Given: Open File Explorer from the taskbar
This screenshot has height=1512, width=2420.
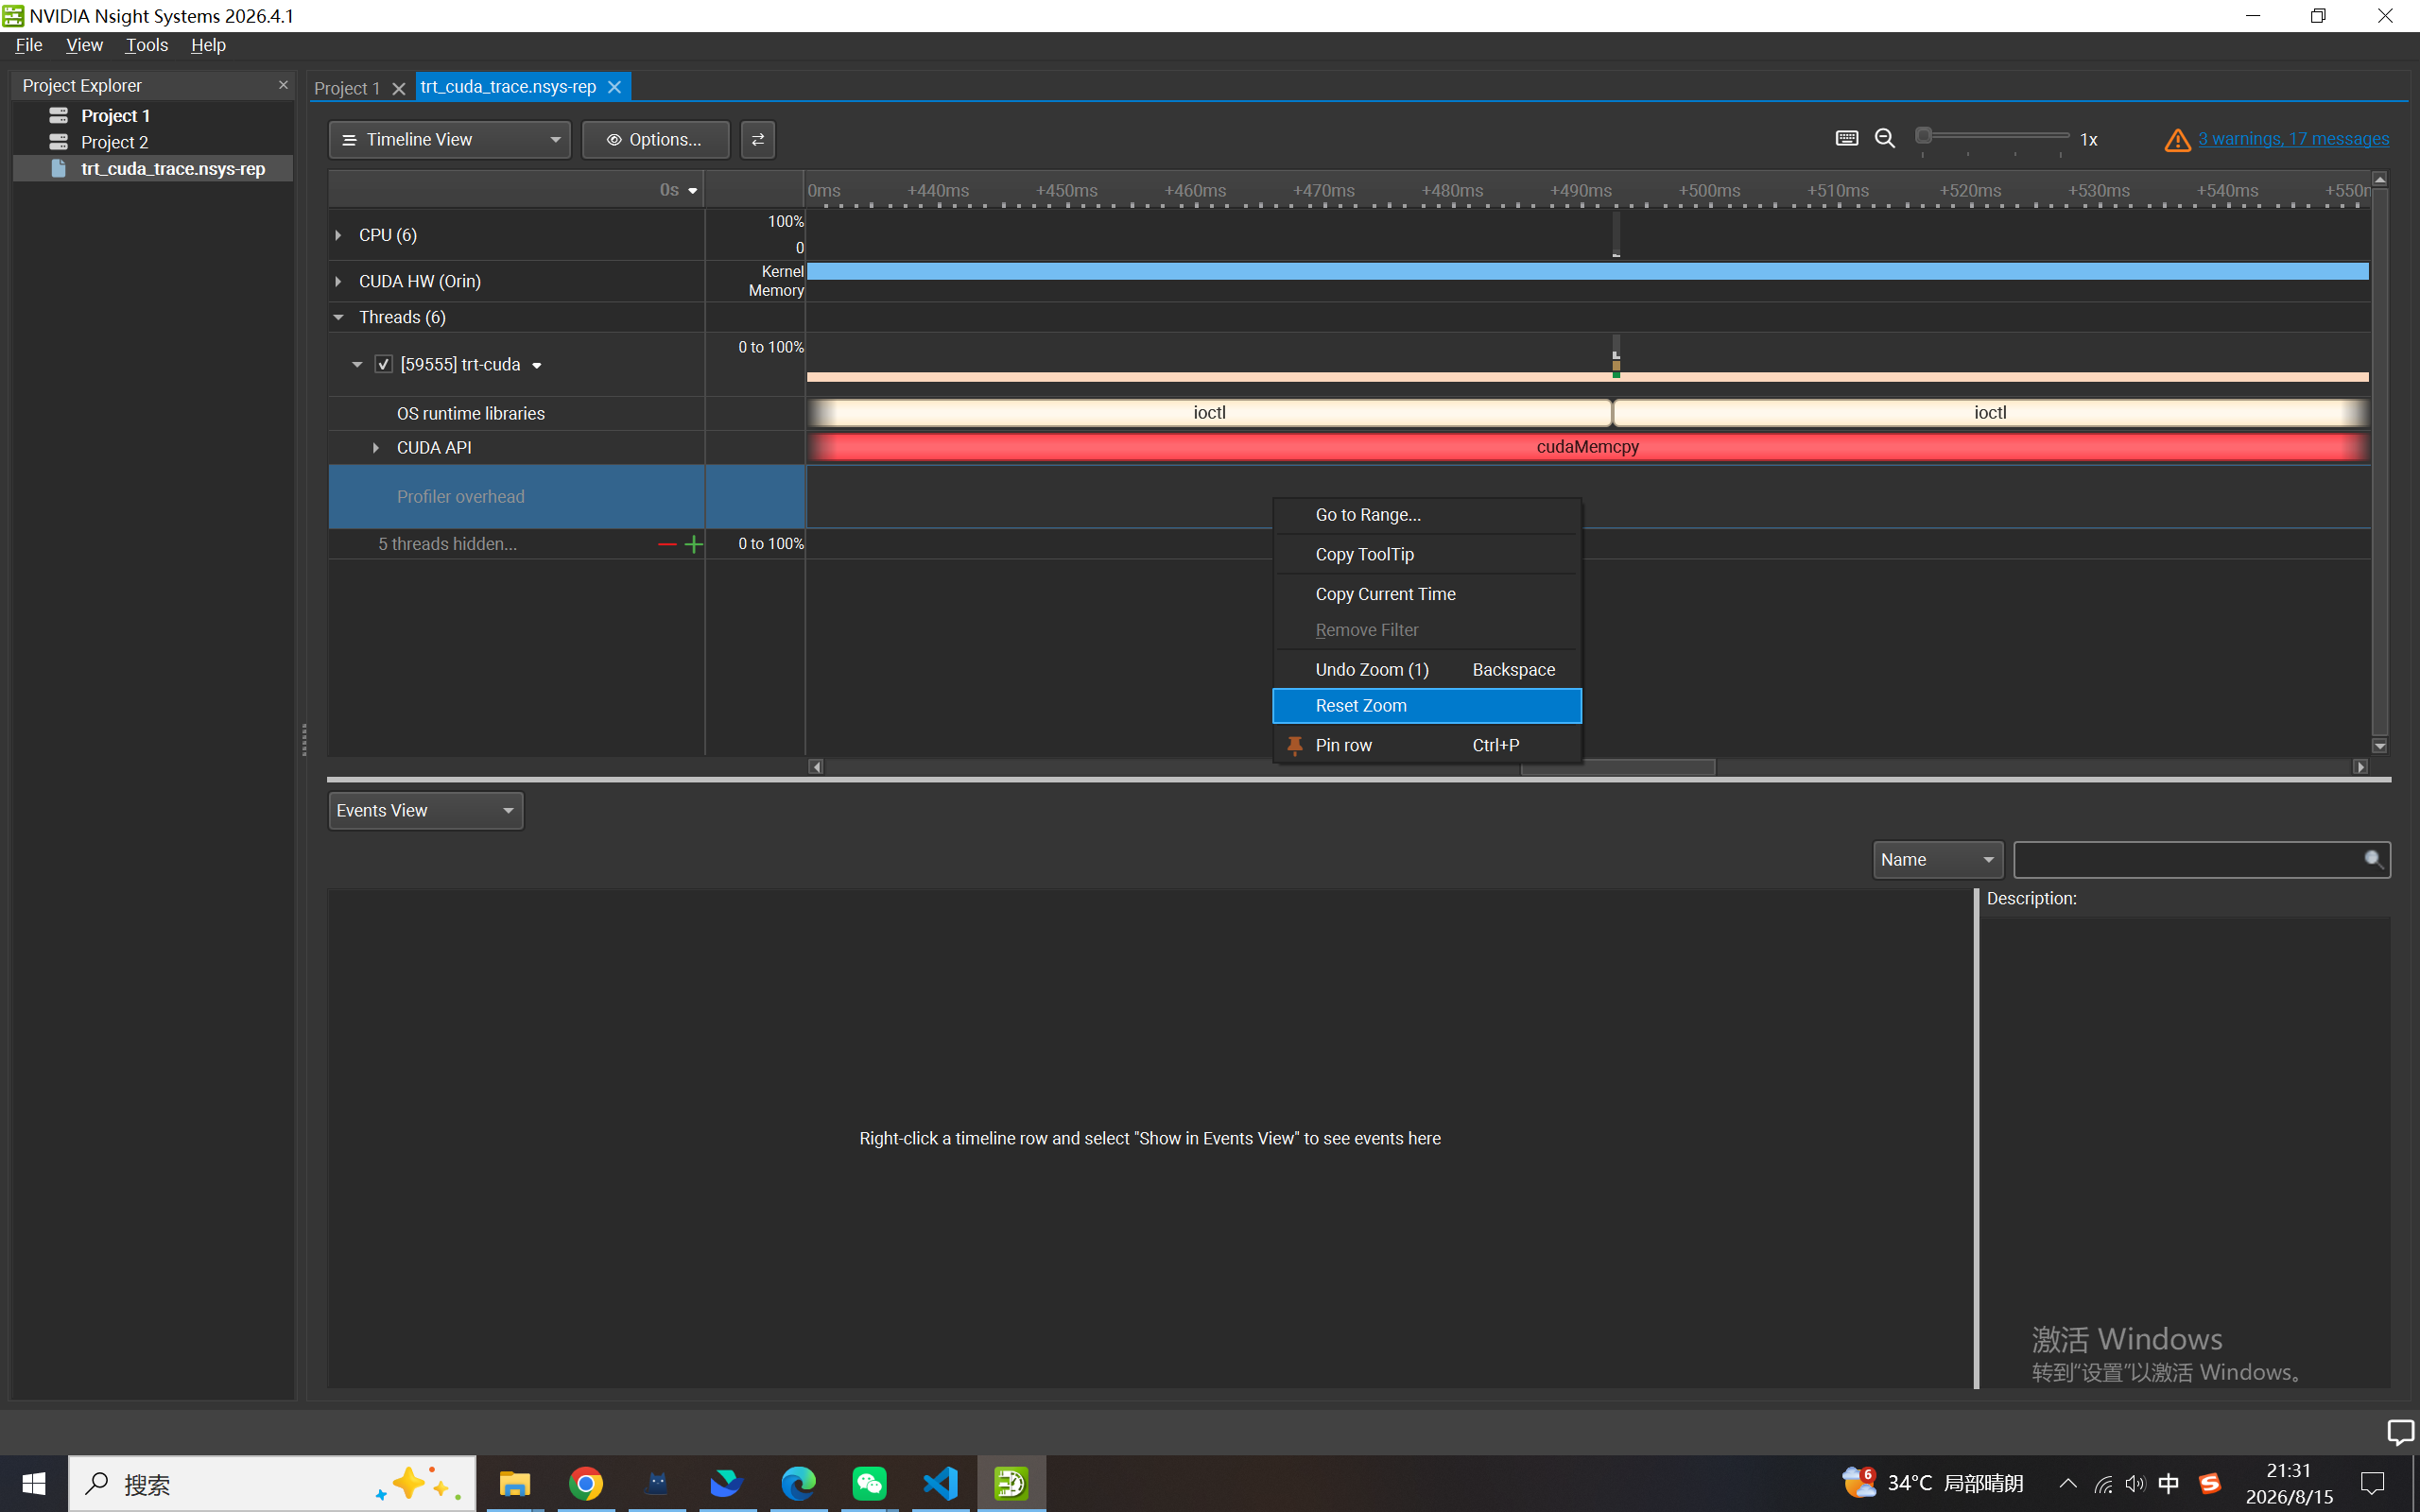Looking at the screenshot, I should (515, 1484).
